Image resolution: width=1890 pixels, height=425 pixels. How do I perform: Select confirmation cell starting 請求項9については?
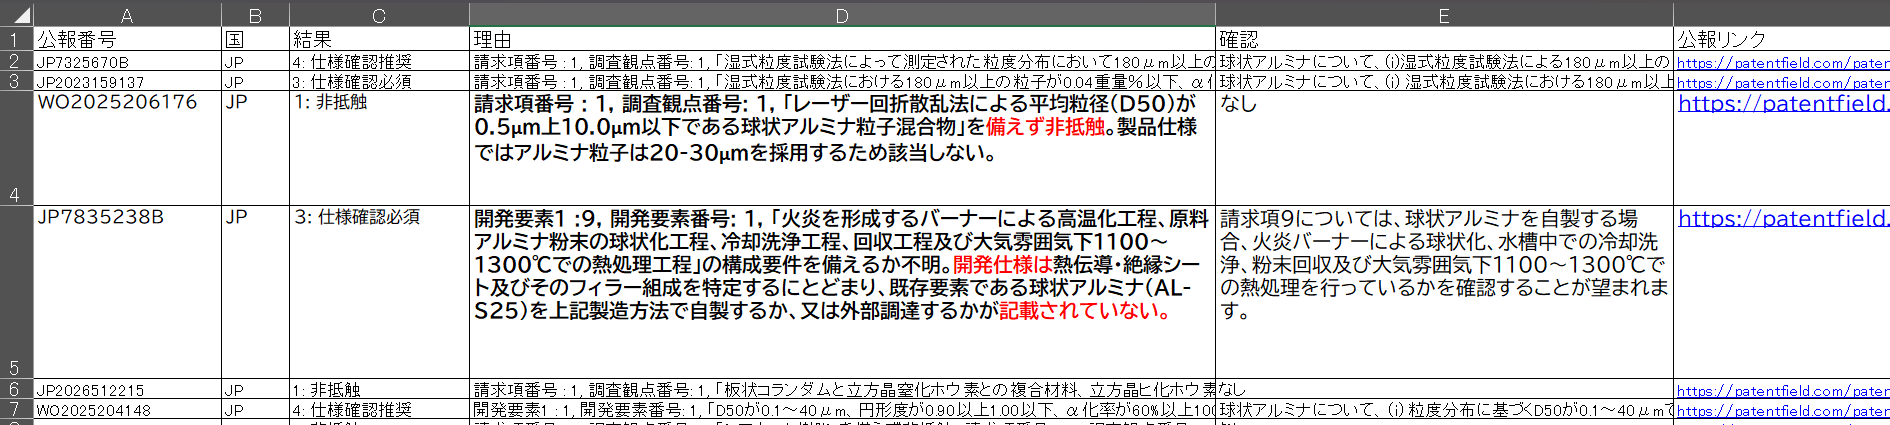point(1444,292)
